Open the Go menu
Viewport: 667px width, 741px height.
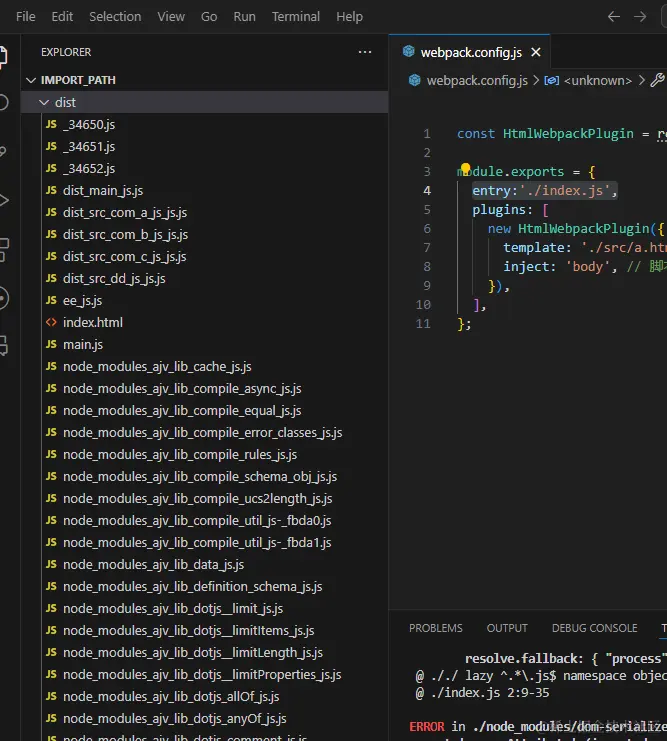[209, 17]
